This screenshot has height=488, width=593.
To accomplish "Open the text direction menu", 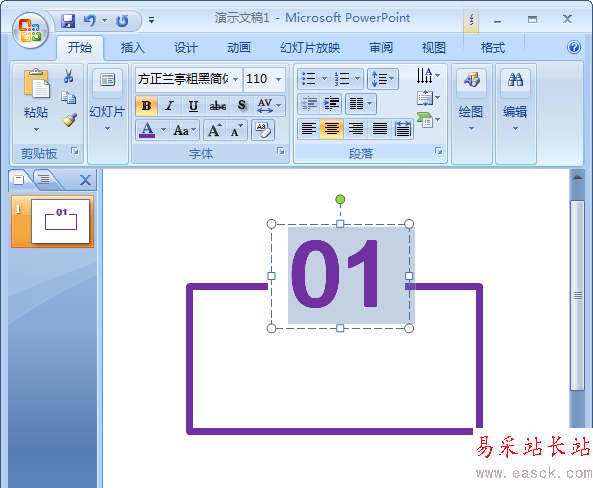I will [428, 76].
